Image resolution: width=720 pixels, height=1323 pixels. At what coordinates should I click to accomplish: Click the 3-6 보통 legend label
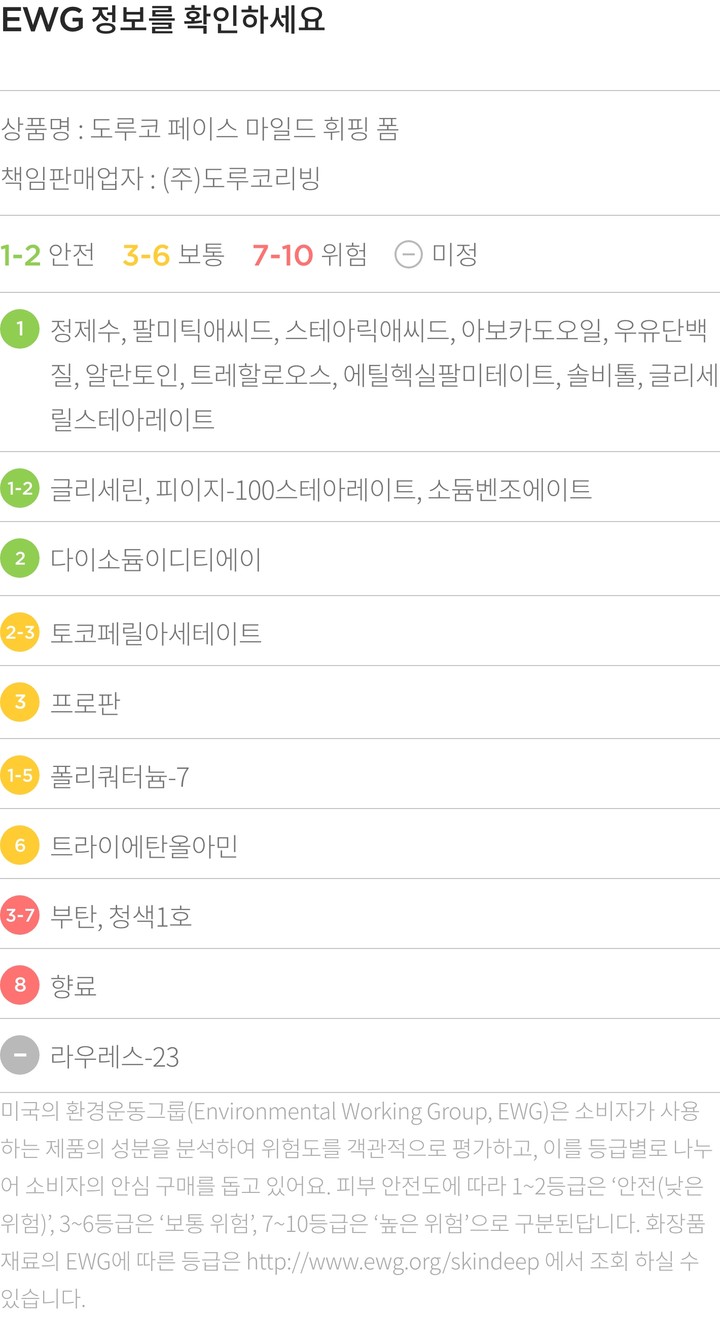click(173, 255)
